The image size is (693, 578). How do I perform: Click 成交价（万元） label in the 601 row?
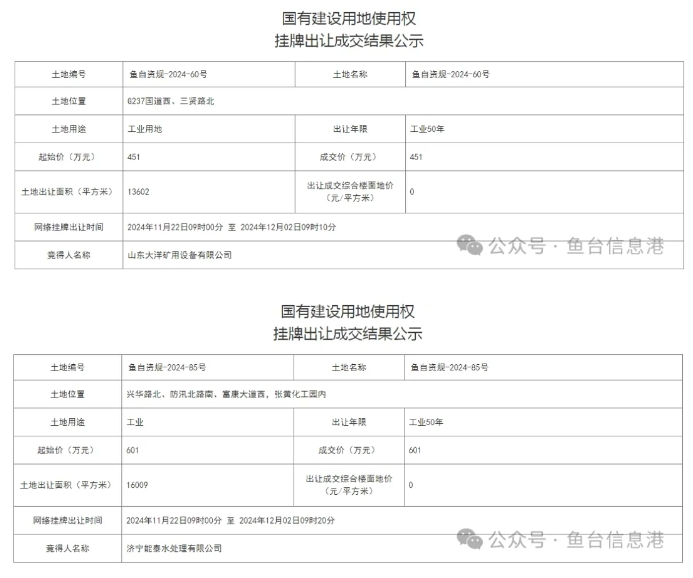pos(347,450)
